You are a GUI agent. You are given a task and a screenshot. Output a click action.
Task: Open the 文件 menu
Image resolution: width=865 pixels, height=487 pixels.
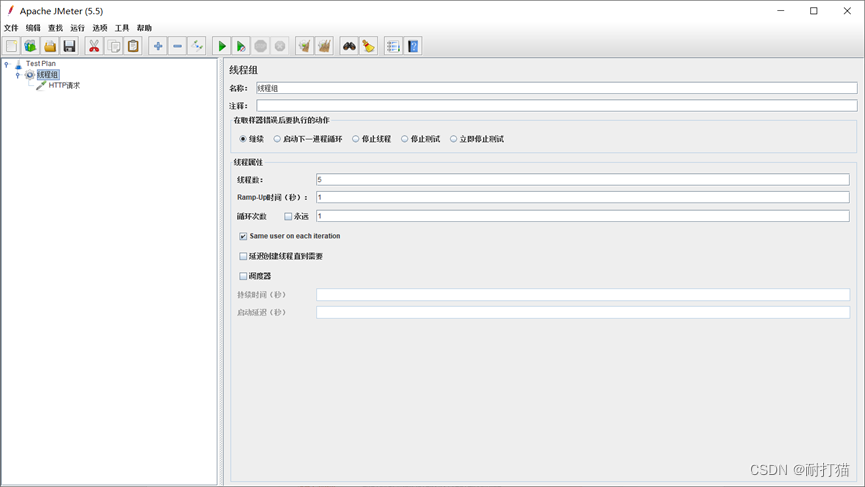11,28
